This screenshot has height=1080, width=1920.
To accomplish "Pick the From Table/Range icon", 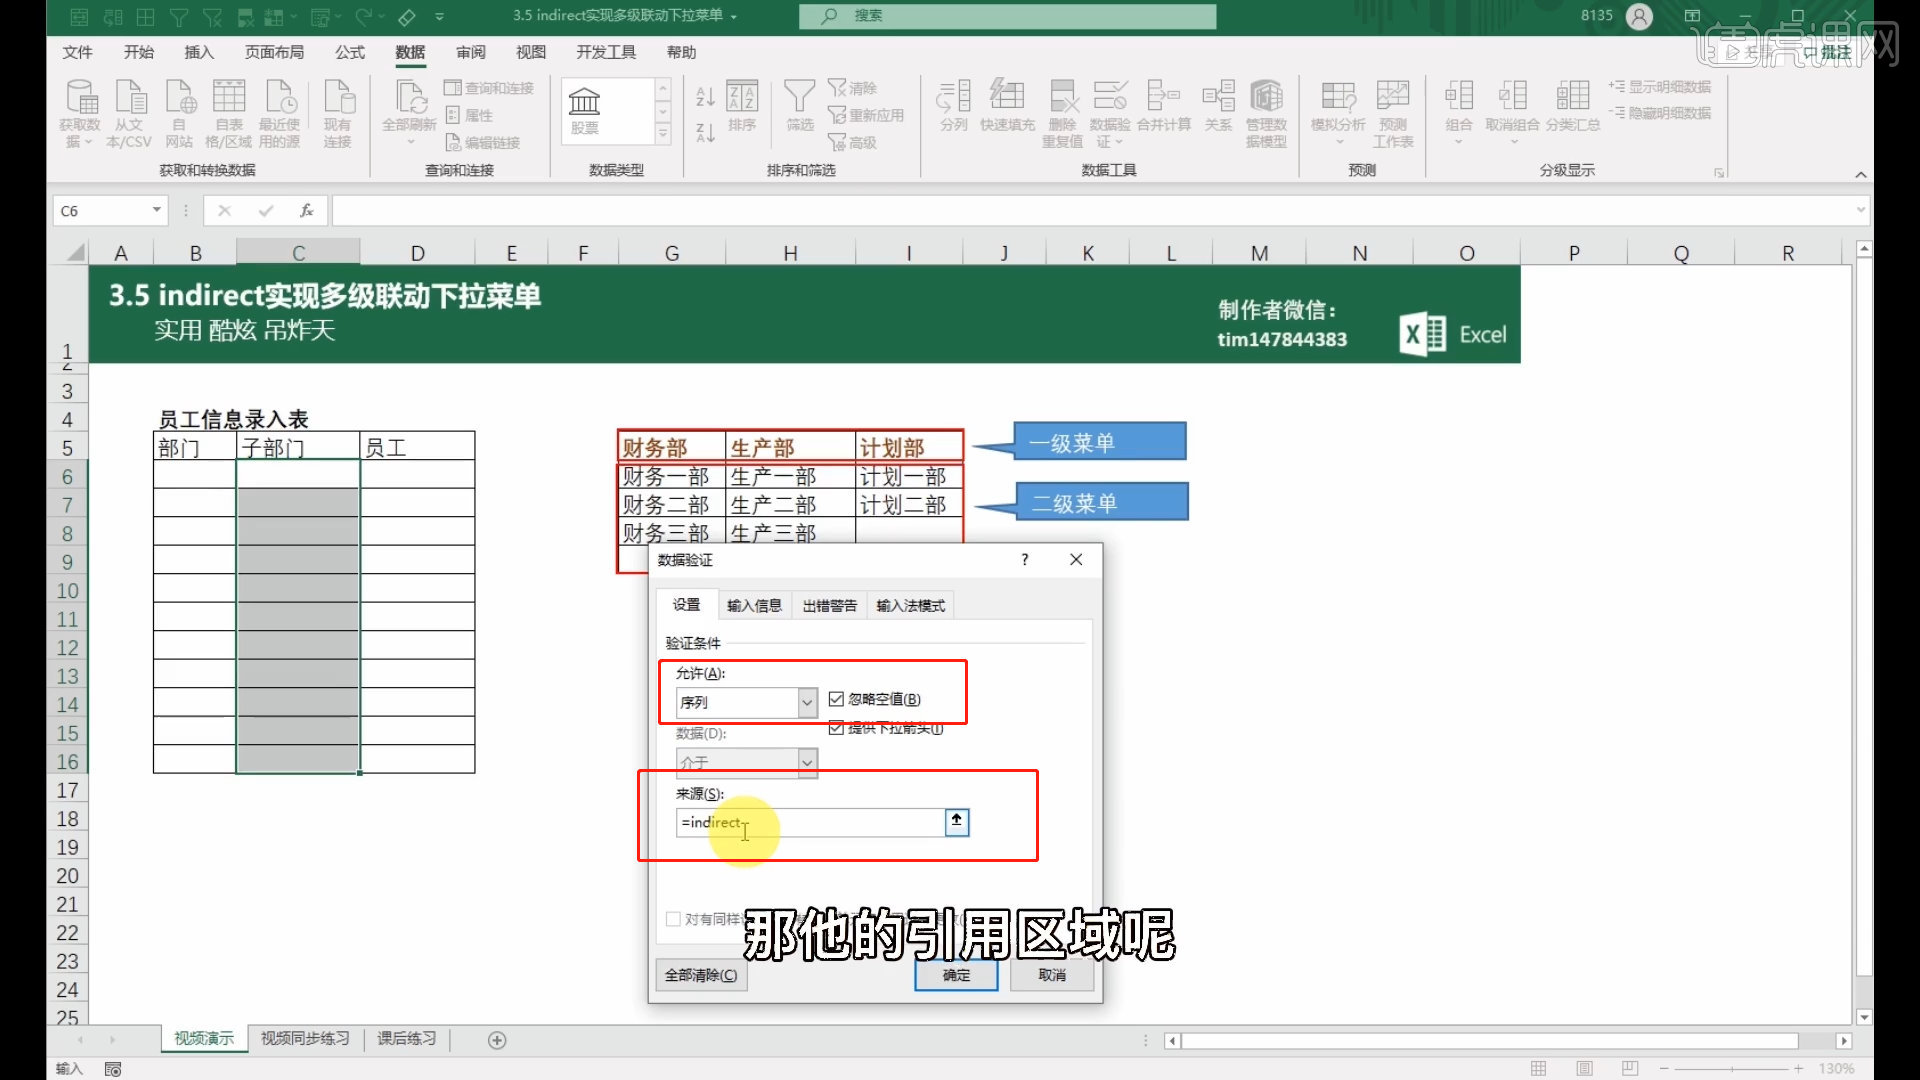I will (x=229, y=113).
